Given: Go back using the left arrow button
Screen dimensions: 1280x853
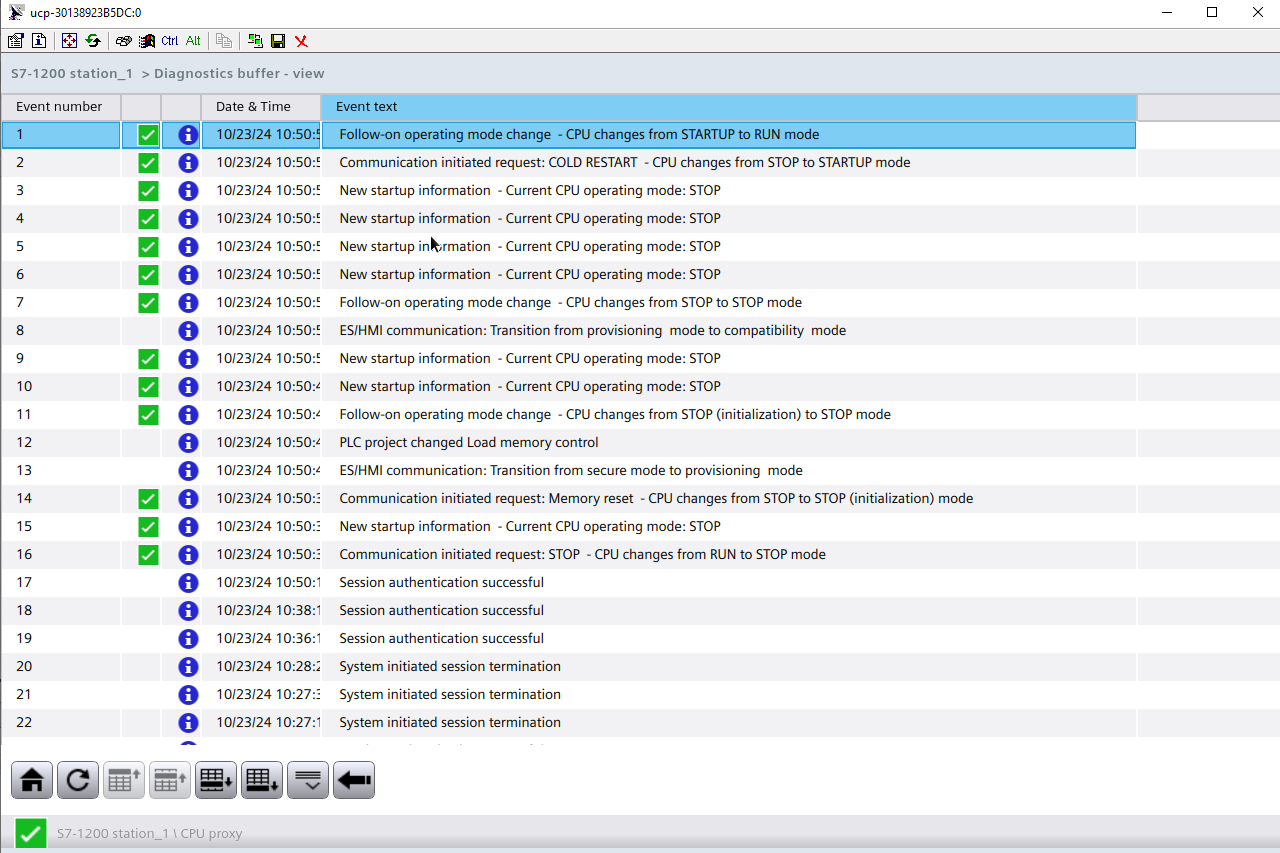Looking at the screenshot, I should pyautogui.click(x=354, y=780).
